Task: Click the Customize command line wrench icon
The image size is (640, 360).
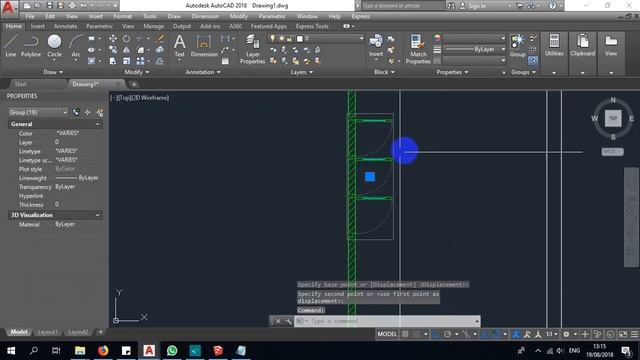Action: point(289,321)
